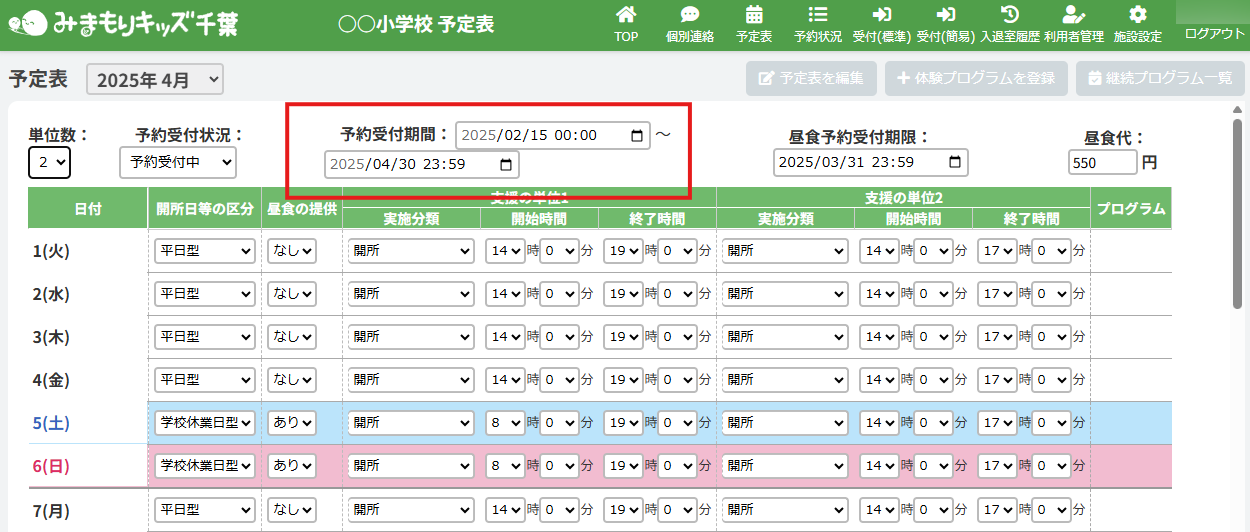The image size is (1250, 532).
Task: Open 予約状況 list icon
Action: click(x=817, y=16)
